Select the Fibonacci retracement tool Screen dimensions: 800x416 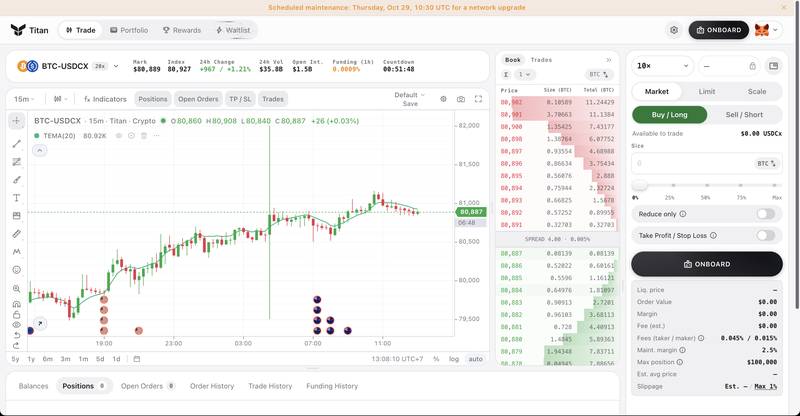pos(16,162)
